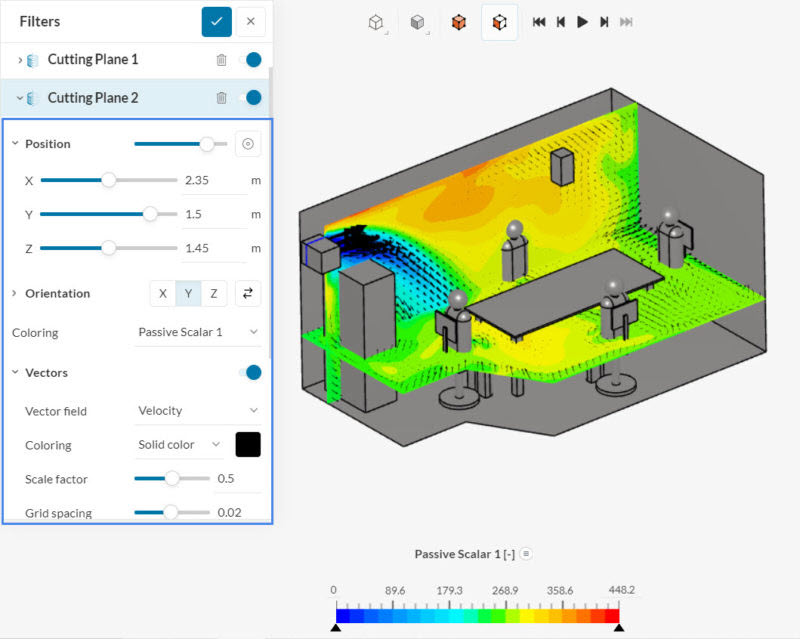800x639 pixels.
Task: Disable the Vectors toggle
Action: pos(253,372)
